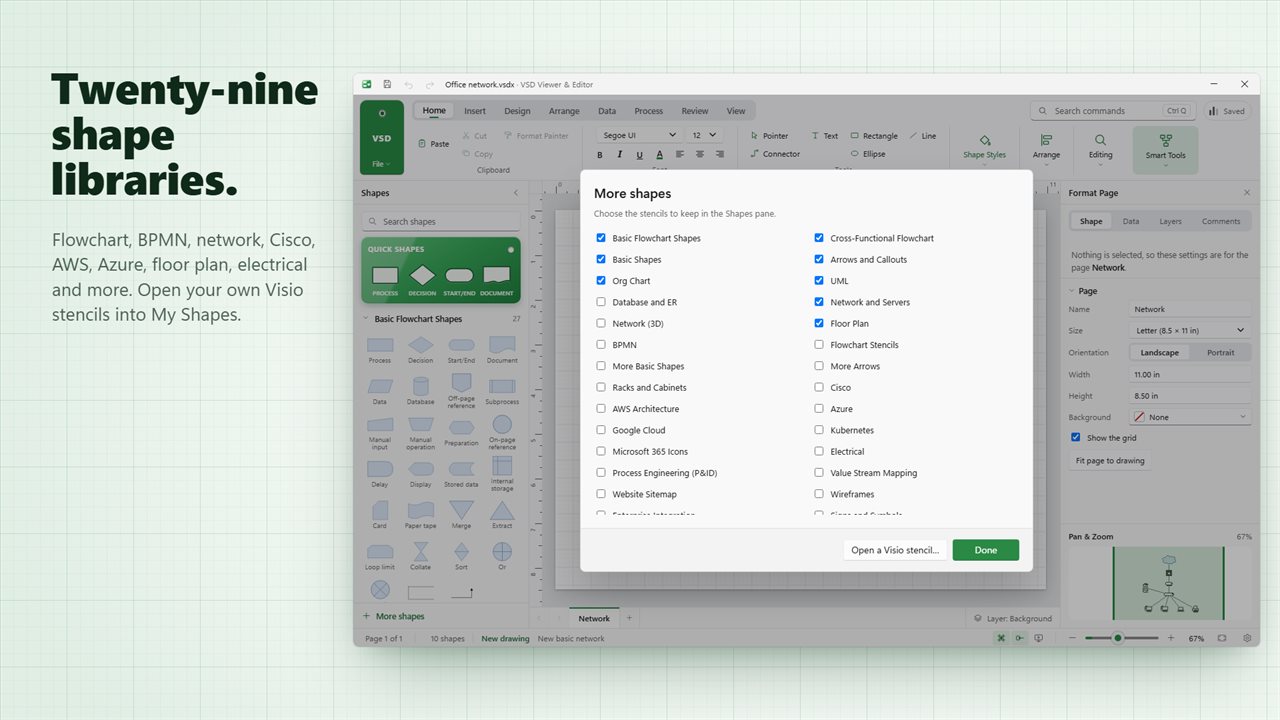Screen dimensions: 1280x720
Task: Add the Decision shape from Quick Shapes
Action: (422, 279)
